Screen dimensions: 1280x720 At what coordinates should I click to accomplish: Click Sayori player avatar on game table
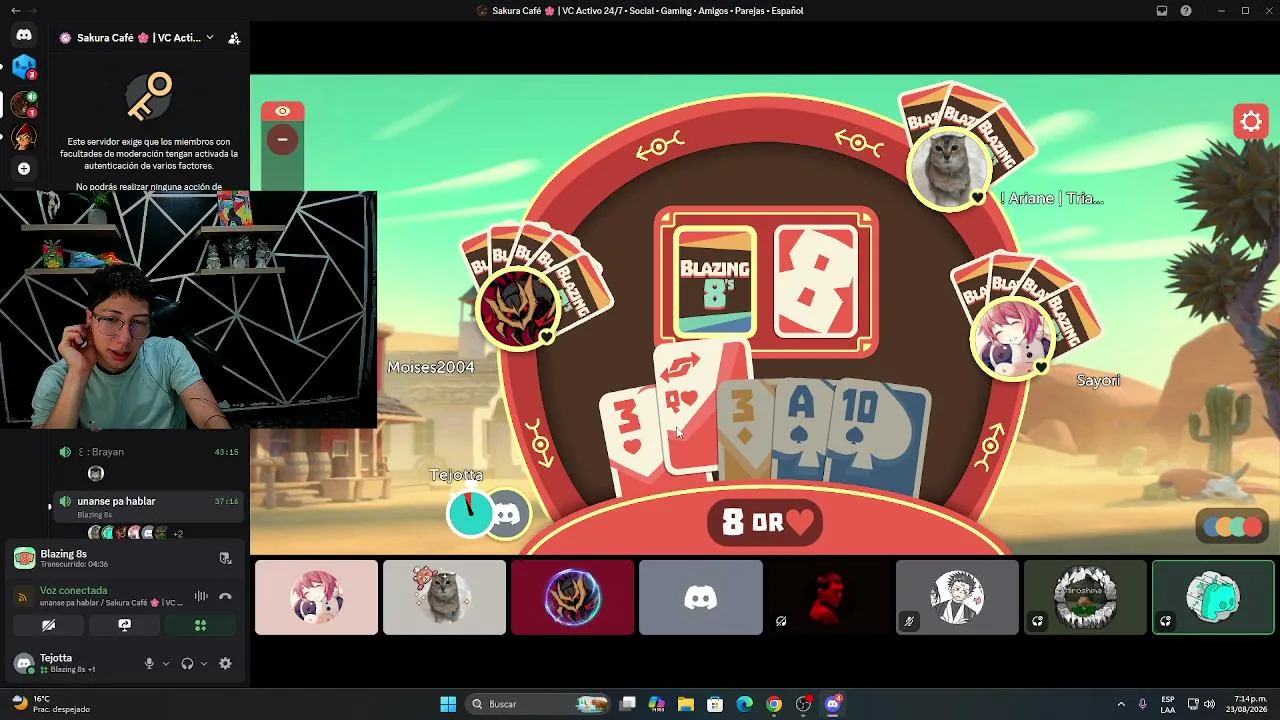click(x=1011, y=337)
